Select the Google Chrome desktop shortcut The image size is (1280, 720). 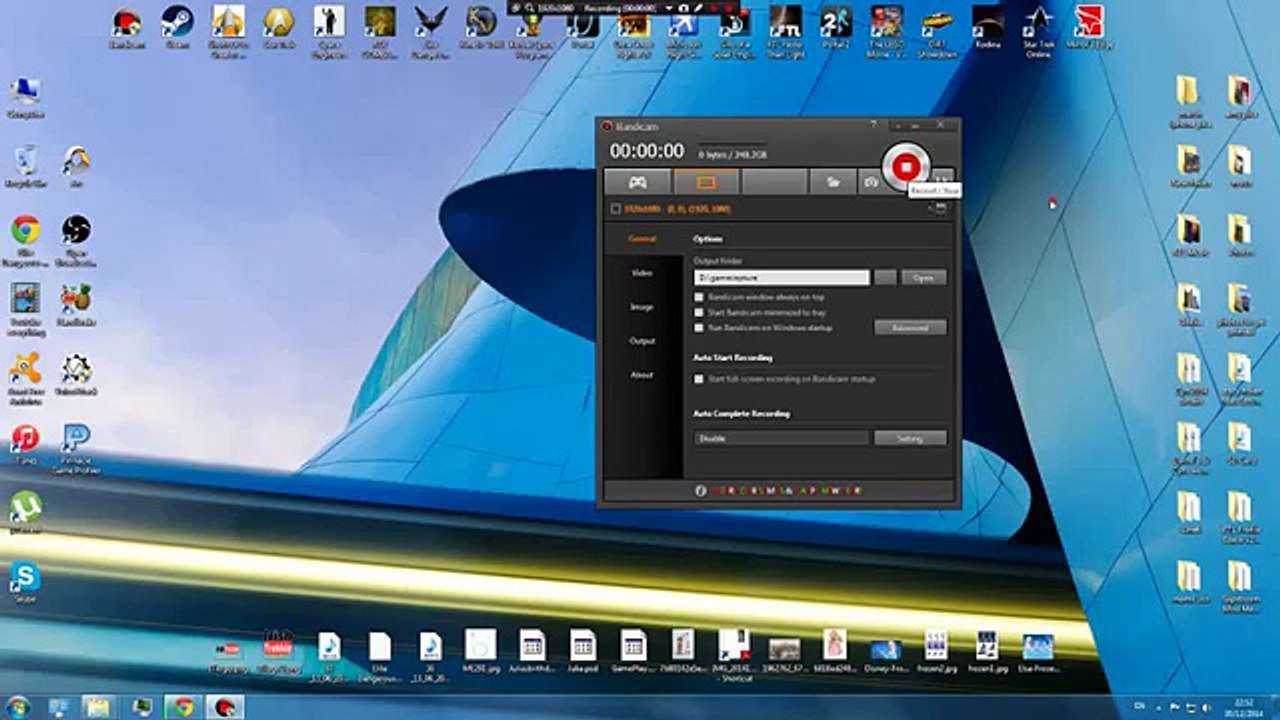point(25,241)
